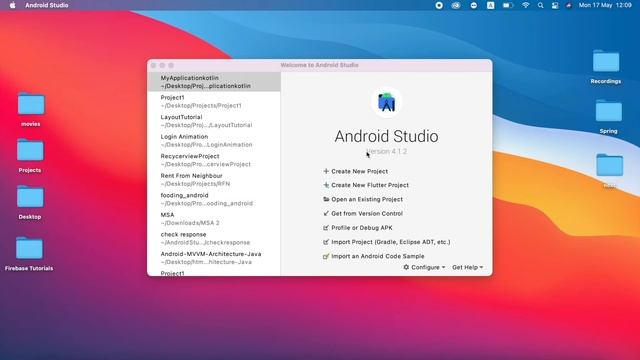Click Open an Existing Project
Screen dimensions: 640x360
point(367,200)
